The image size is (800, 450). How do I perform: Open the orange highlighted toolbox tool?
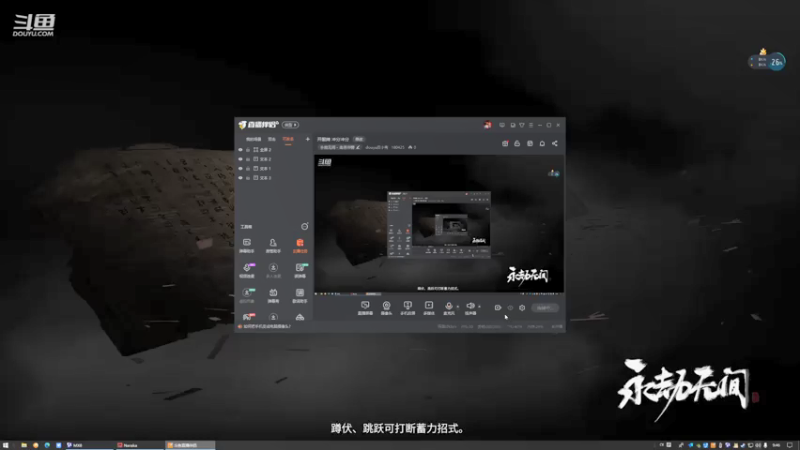(x=300, y=245)
